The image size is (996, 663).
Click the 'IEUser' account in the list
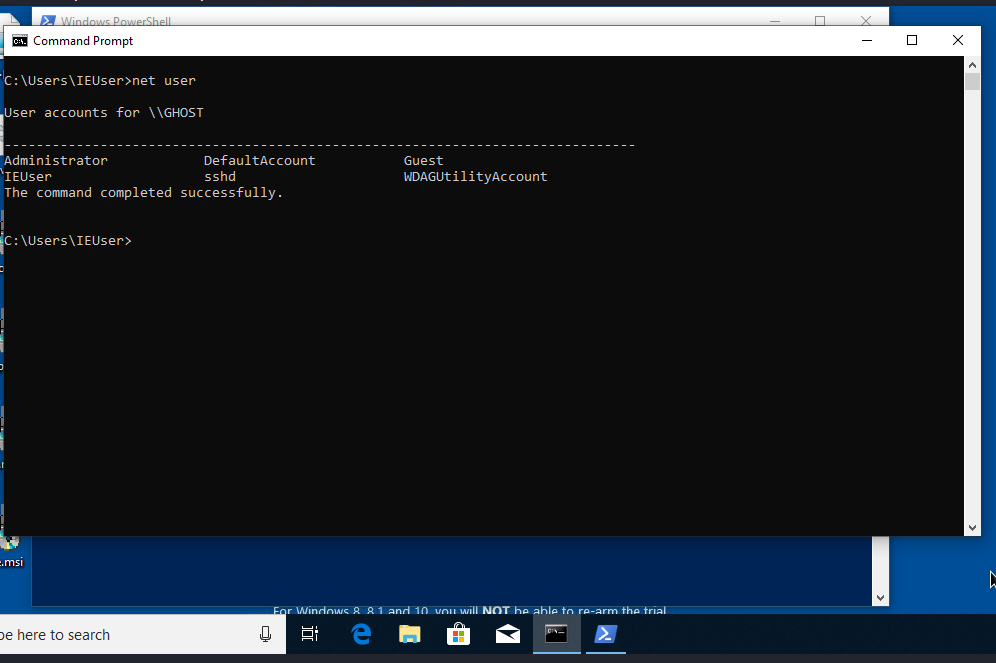point(28,177)
